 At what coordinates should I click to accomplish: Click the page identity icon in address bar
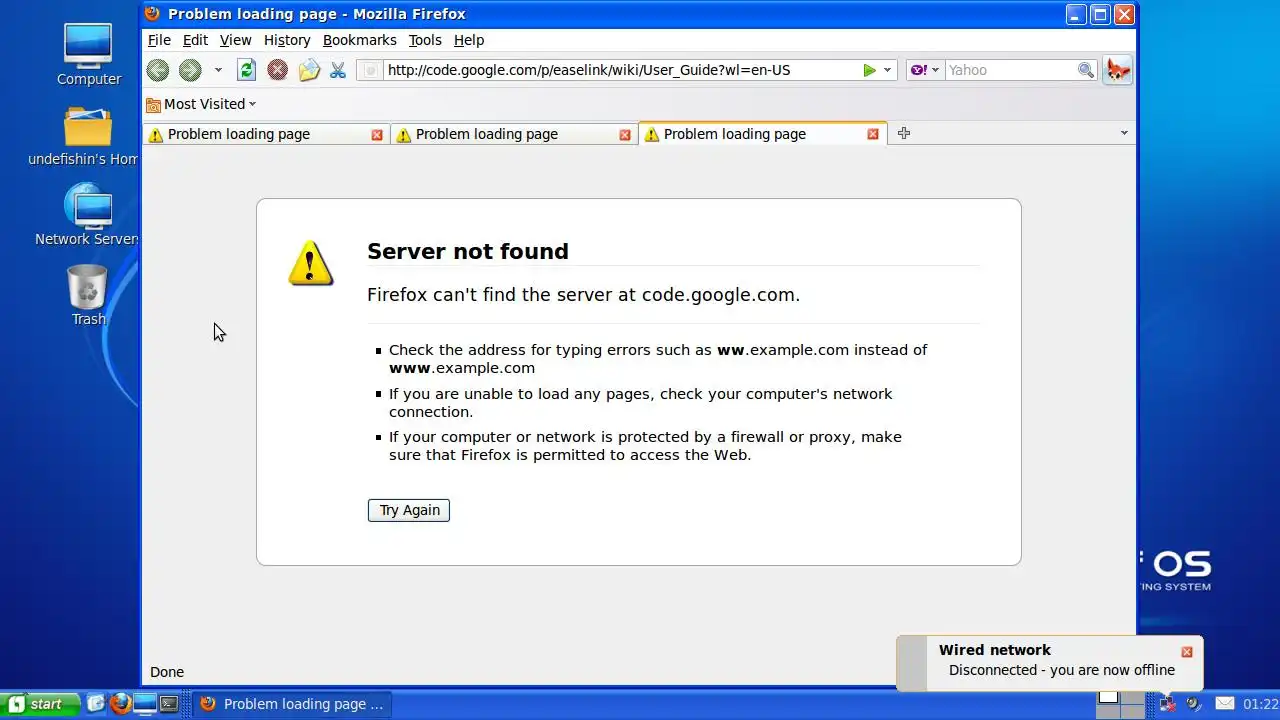click(370, 70)
